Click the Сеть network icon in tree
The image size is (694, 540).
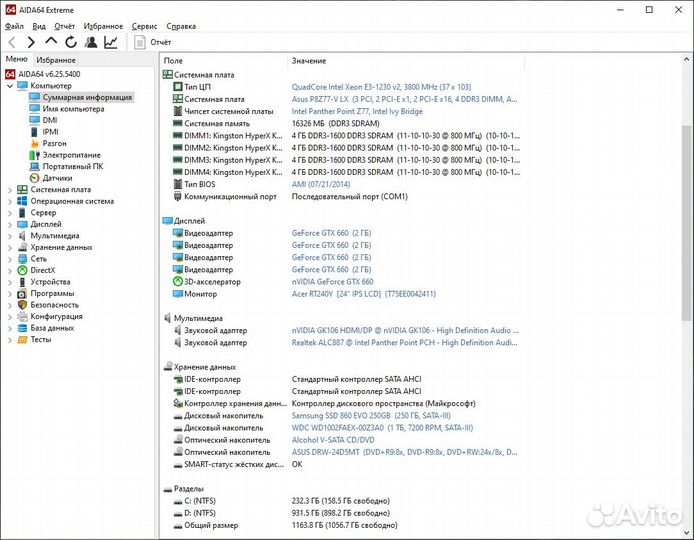point(22,258)
